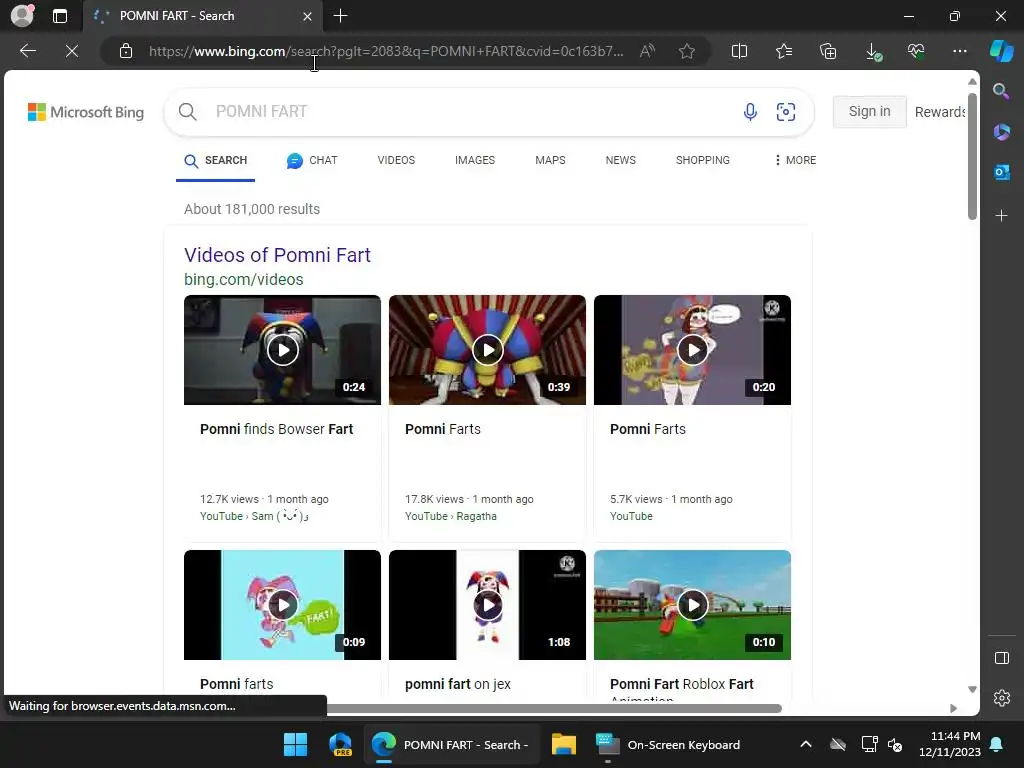This screenshot has width=1024, height=768.
Task: Click the tray volume muted icon
Action: (x=895, y=744)
